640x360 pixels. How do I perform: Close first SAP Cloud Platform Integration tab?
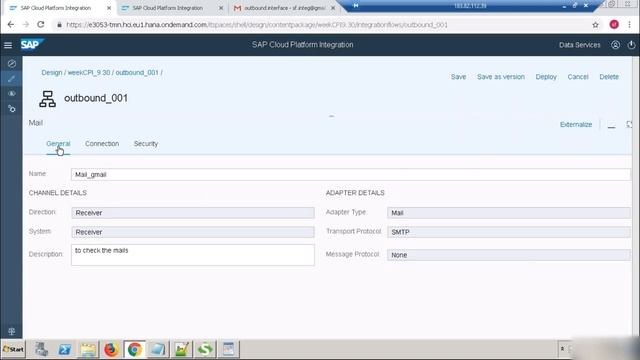tap(109, 8)
